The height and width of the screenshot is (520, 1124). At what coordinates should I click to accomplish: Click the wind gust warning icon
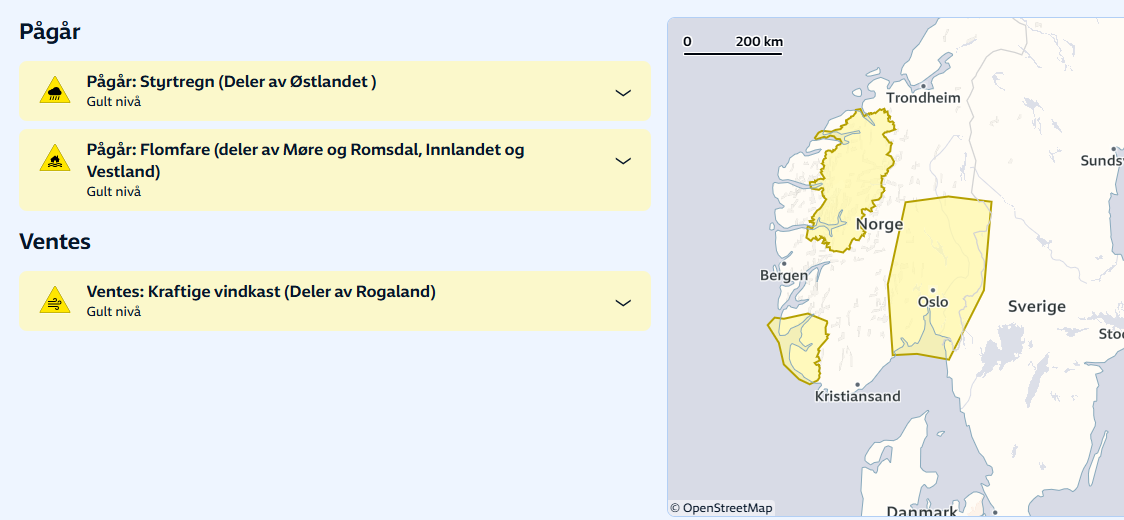tap(55, 301)
